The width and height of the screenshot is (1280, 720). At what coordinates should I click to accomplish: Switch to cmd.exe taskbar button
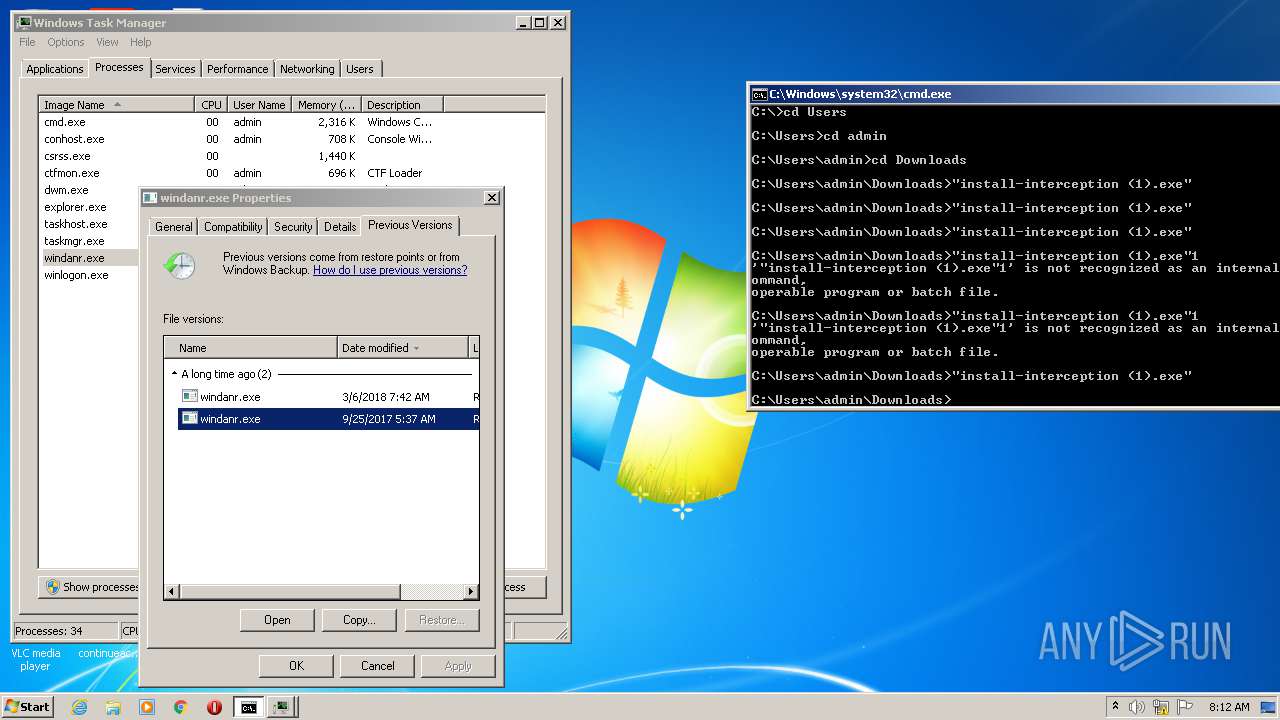tap(248, 707)
